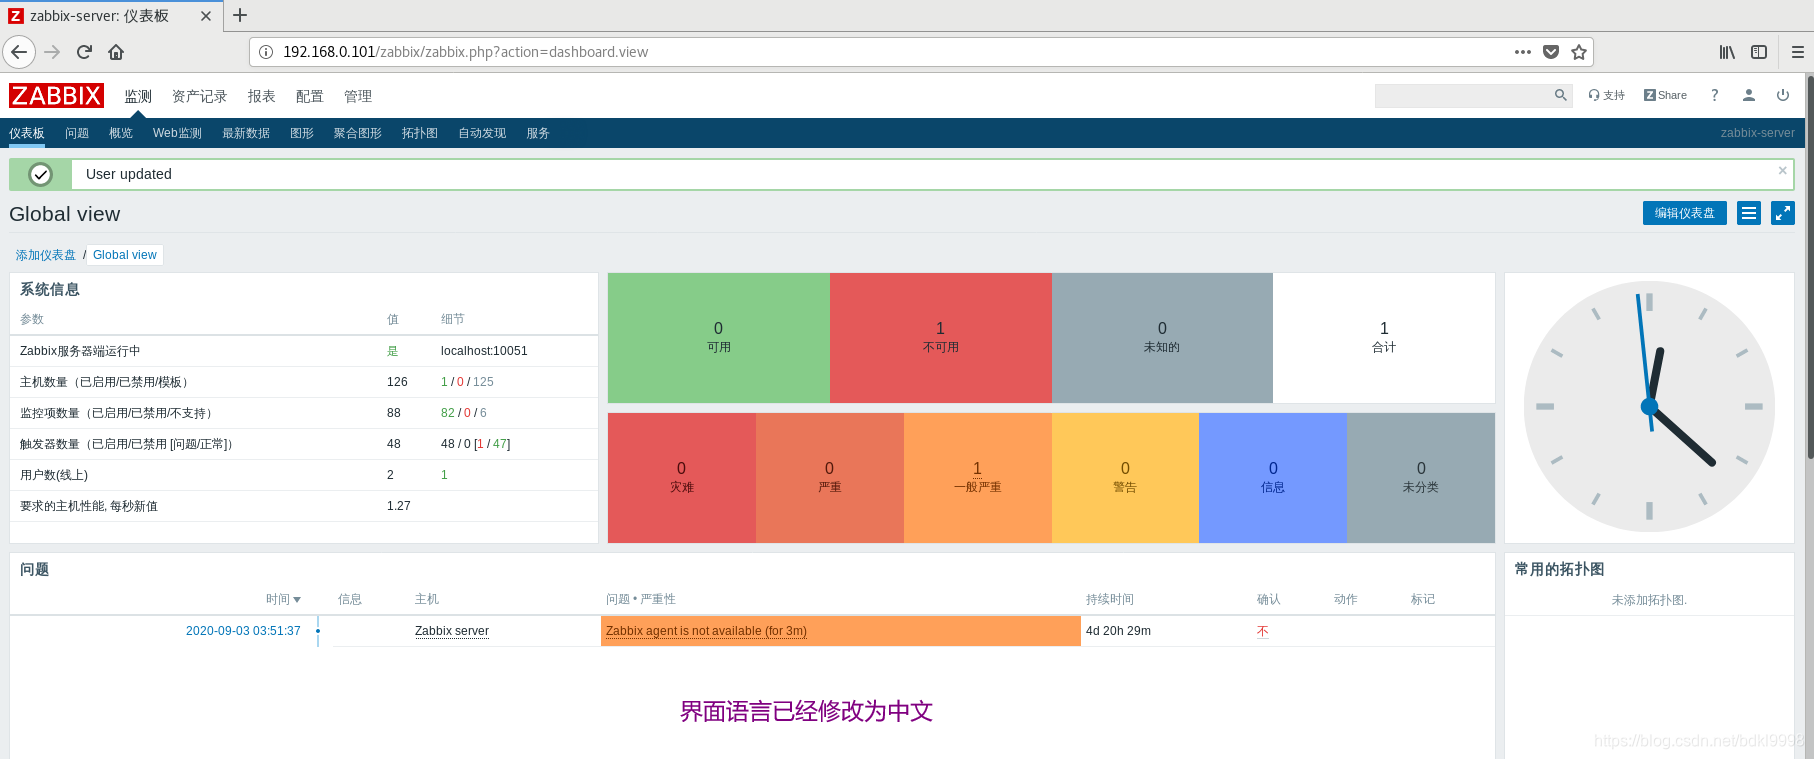Open browser home page icon
The height and width of the screenshot is (759, 1814).
(116, 52)
